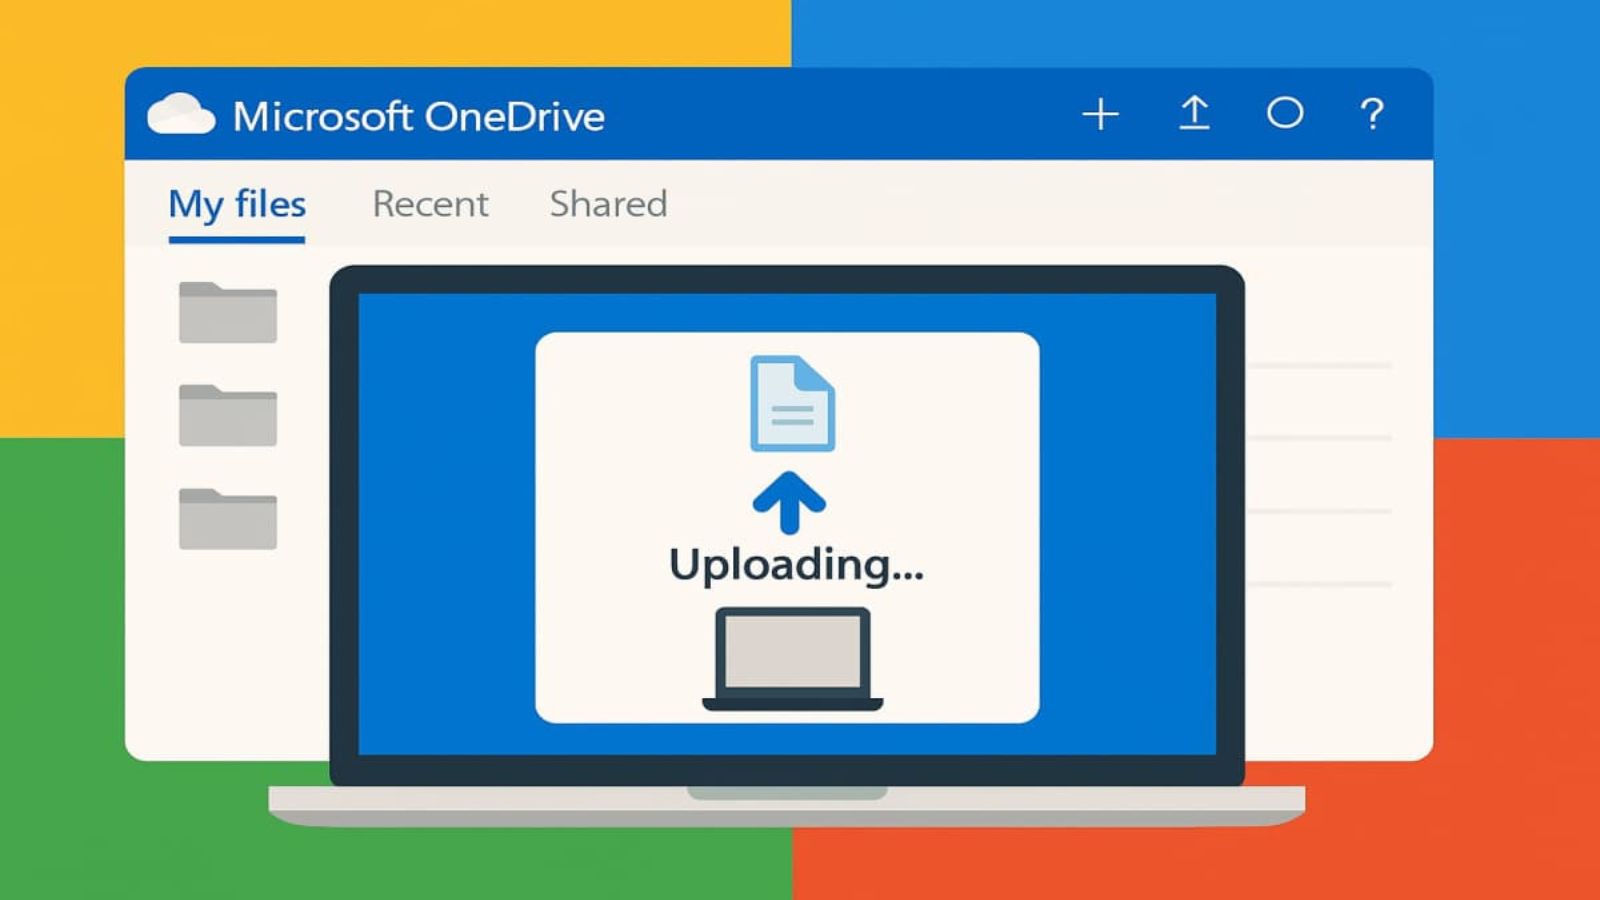Open help with the question mark icon

point(1373,114)
